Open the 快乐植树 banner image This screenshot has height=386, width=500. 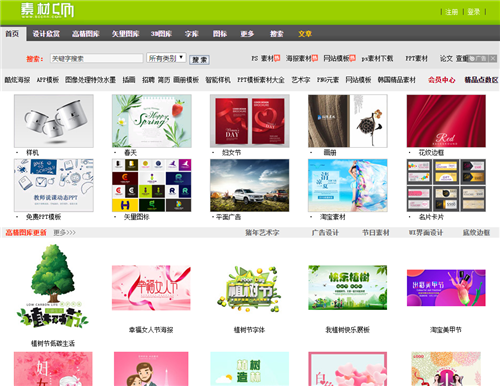(348, 288)
